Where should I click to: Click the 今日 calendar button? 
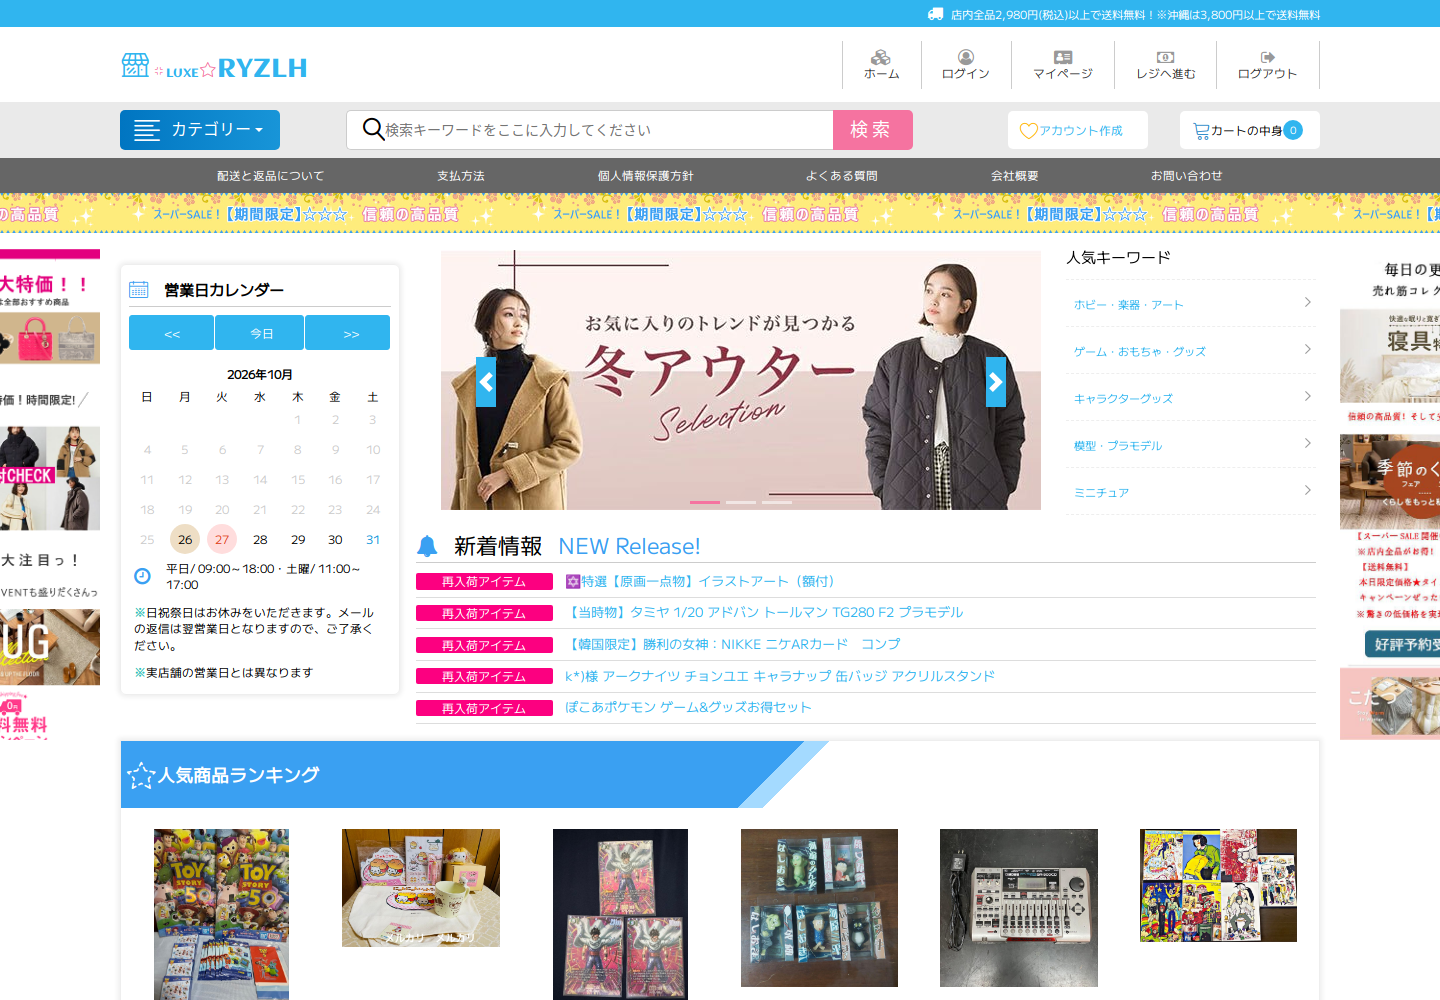coord(261,333)
